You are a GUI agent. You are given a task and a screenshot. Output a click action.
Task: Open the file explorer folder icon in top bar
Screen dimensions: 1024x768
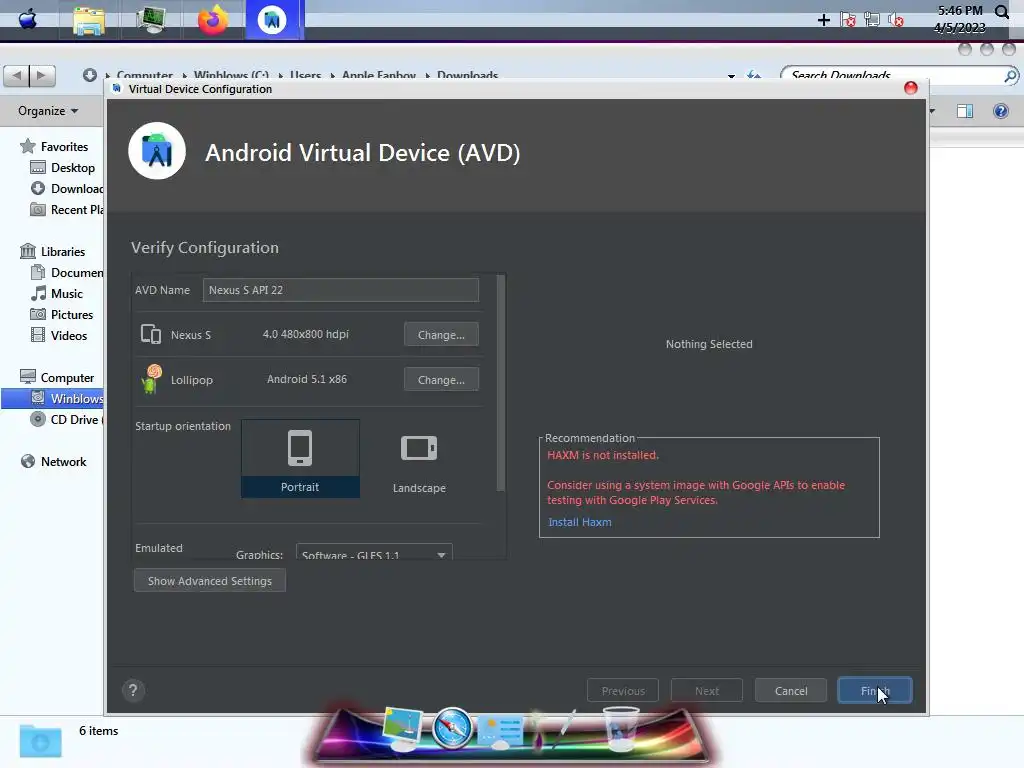coord(89,21)
